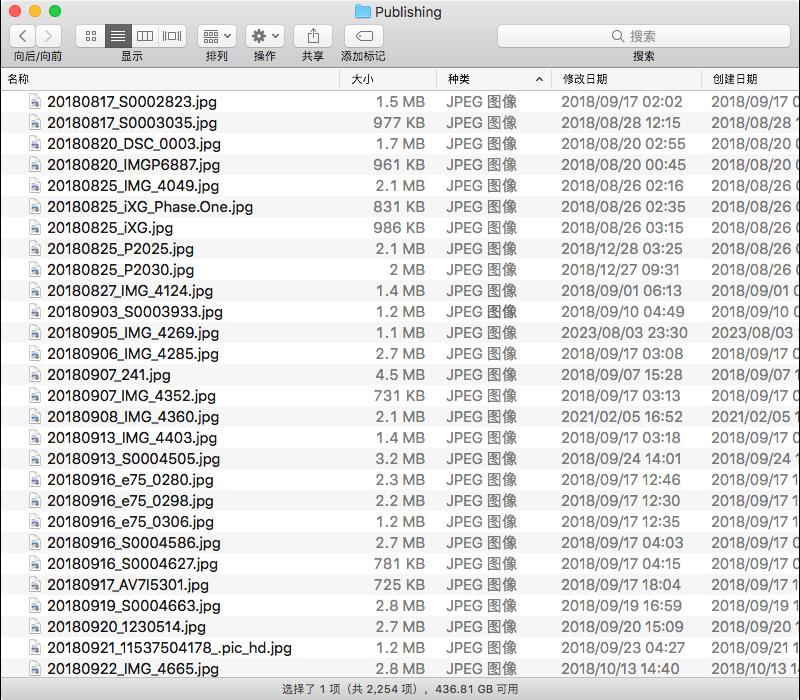Switch to list view mode
This screenshot has width=800, height=700.
[x=118, y=36]
